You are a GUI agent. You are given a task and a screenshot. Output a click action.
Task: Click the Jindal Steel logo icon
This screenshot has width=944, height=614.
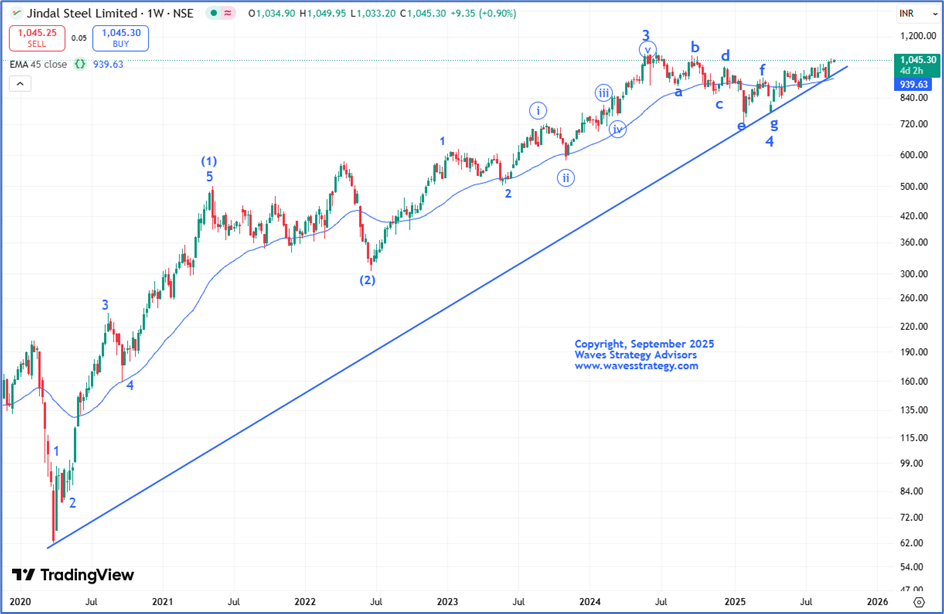17,13
